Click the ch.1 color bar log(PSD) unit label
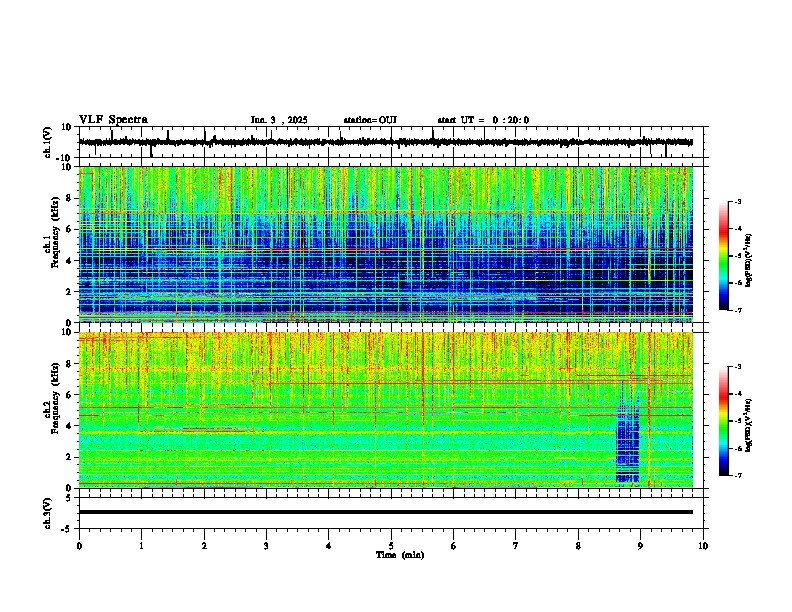The height and width of the screenshot is (612, 792). (x=749, y=261)
